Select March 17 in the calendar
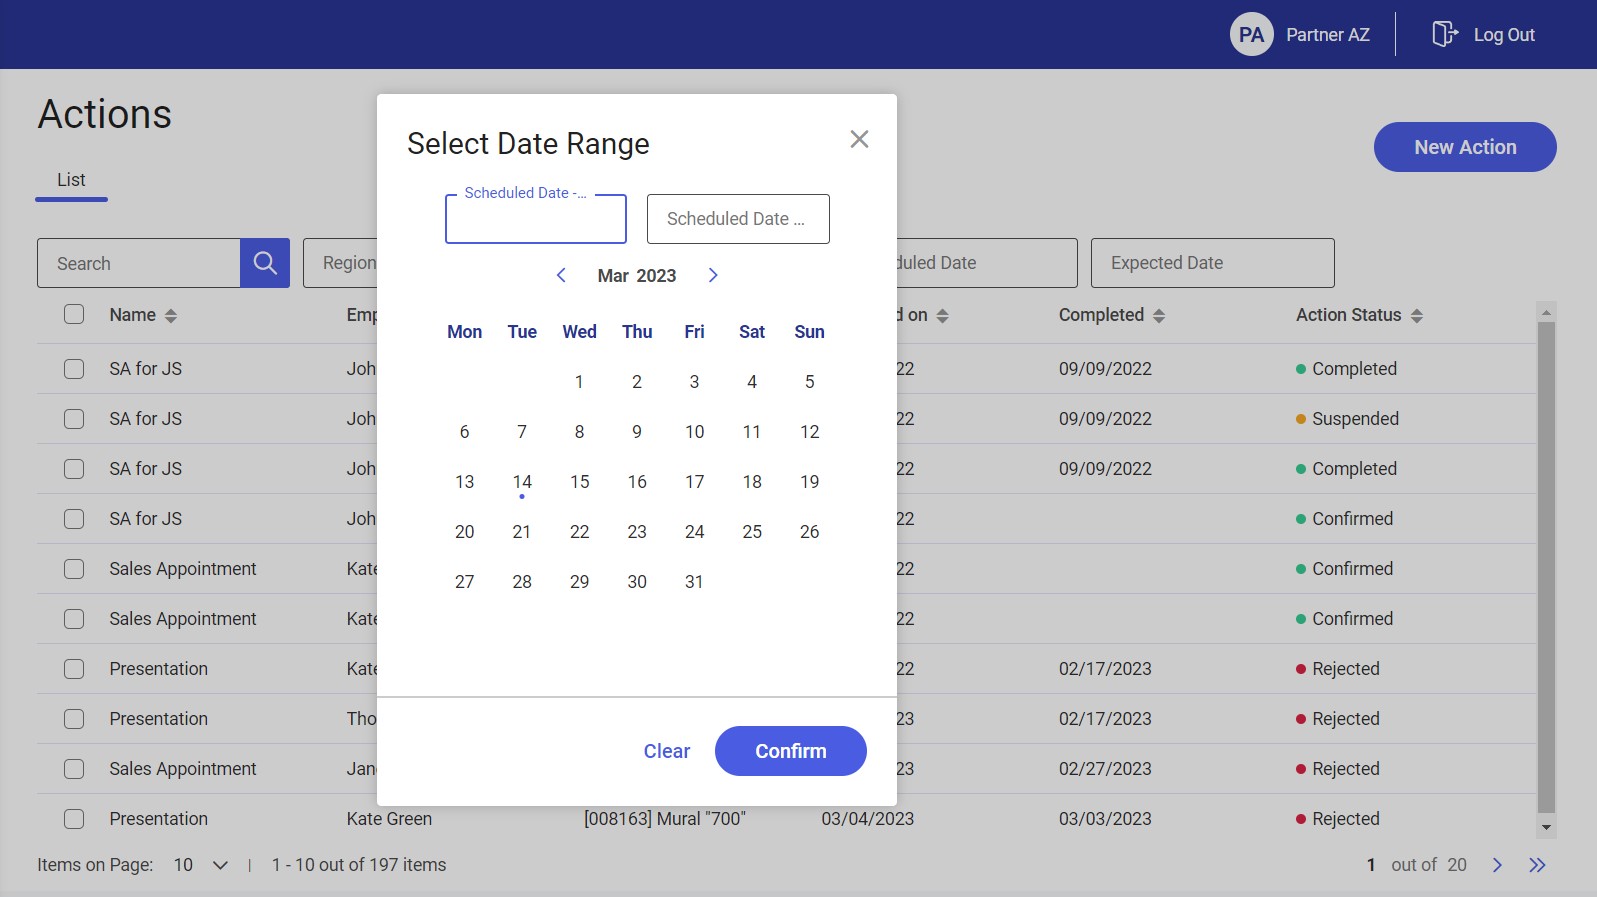This screenshot has height=897, width=1597. coord(694,482)
